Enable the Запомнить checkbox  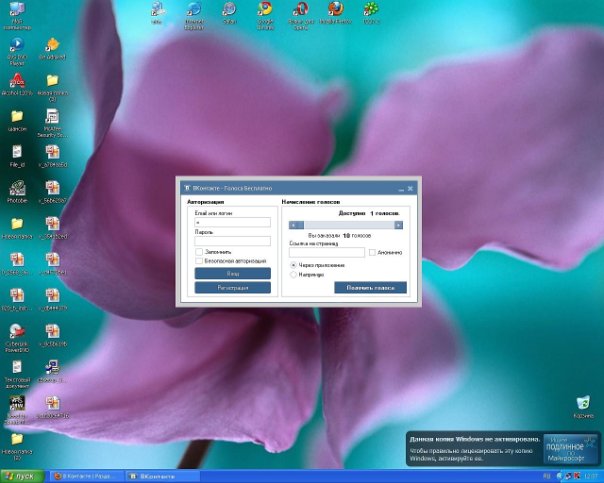[x=200, y=251]
